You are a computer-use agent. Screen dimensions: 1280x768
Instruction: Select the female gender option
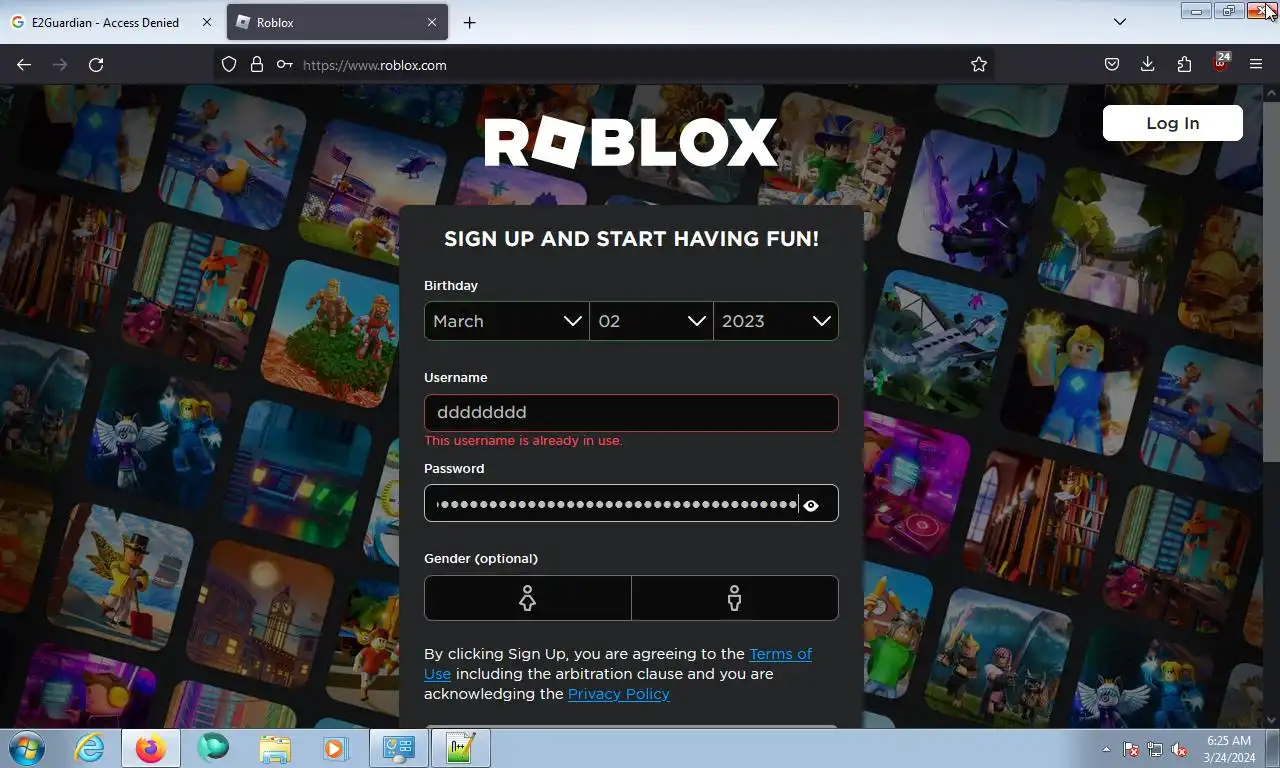click(527, 598)
